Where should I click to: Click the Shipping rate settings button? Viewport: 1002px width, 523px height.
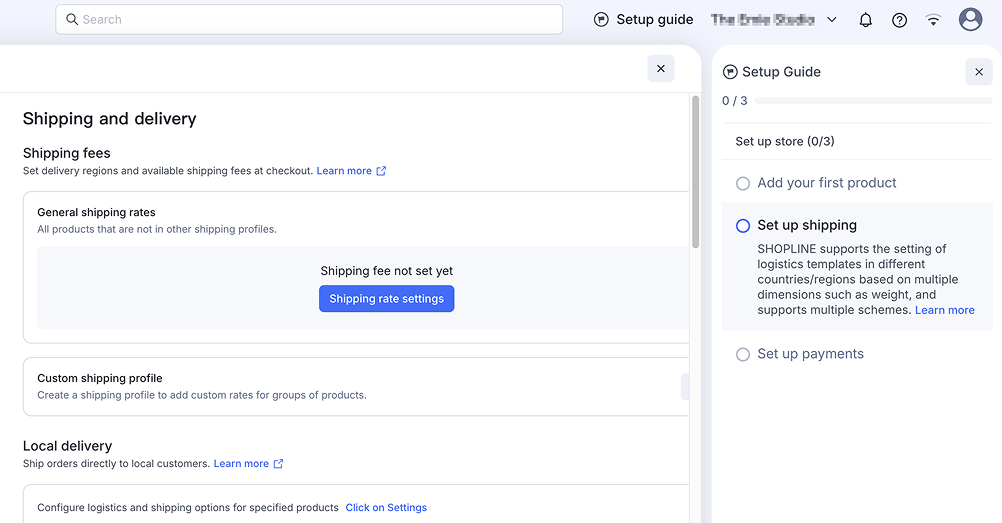386,299
